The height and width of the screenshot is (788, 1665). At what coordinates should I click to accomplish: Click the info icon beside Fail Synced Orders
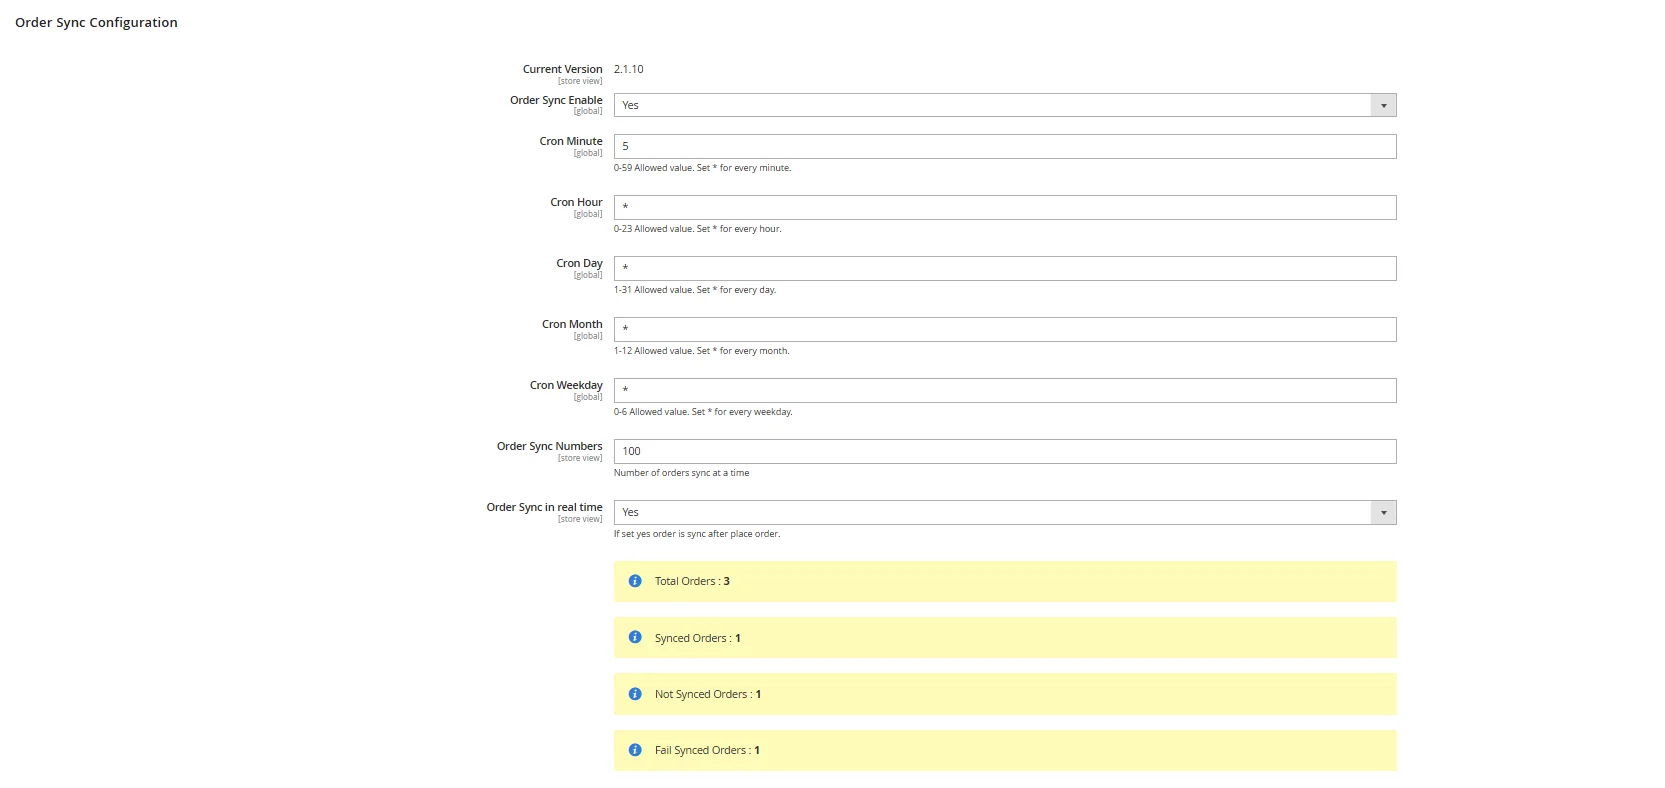[634, 750]
